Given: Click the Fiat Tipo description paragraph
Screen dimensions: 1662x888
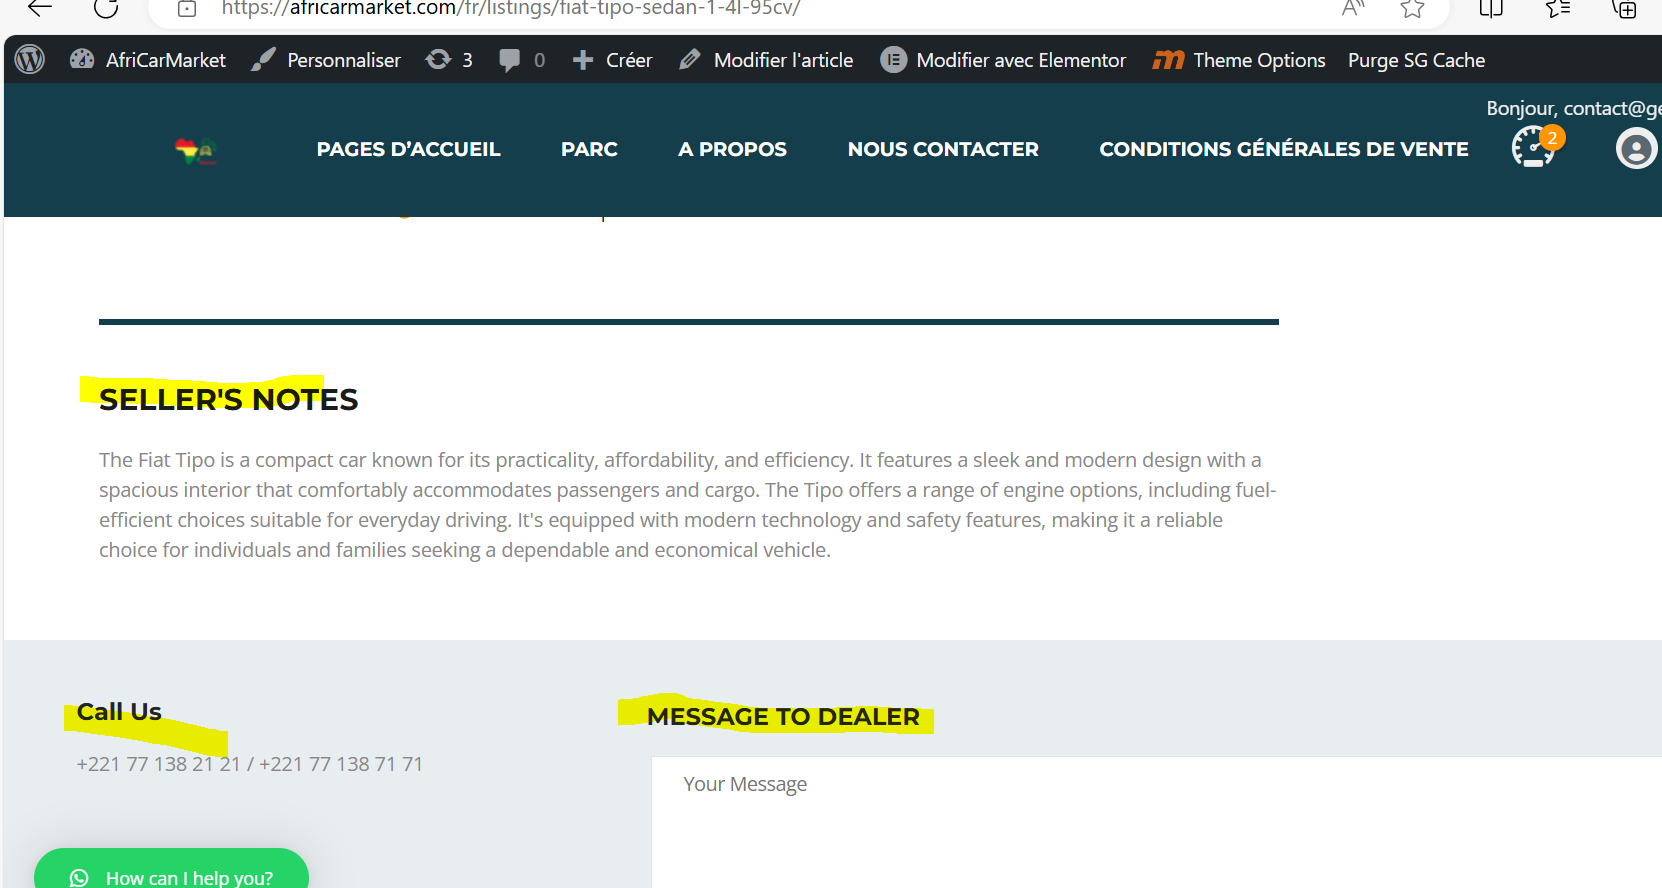Looking at the screenshot, I should [x=688, y=505].
